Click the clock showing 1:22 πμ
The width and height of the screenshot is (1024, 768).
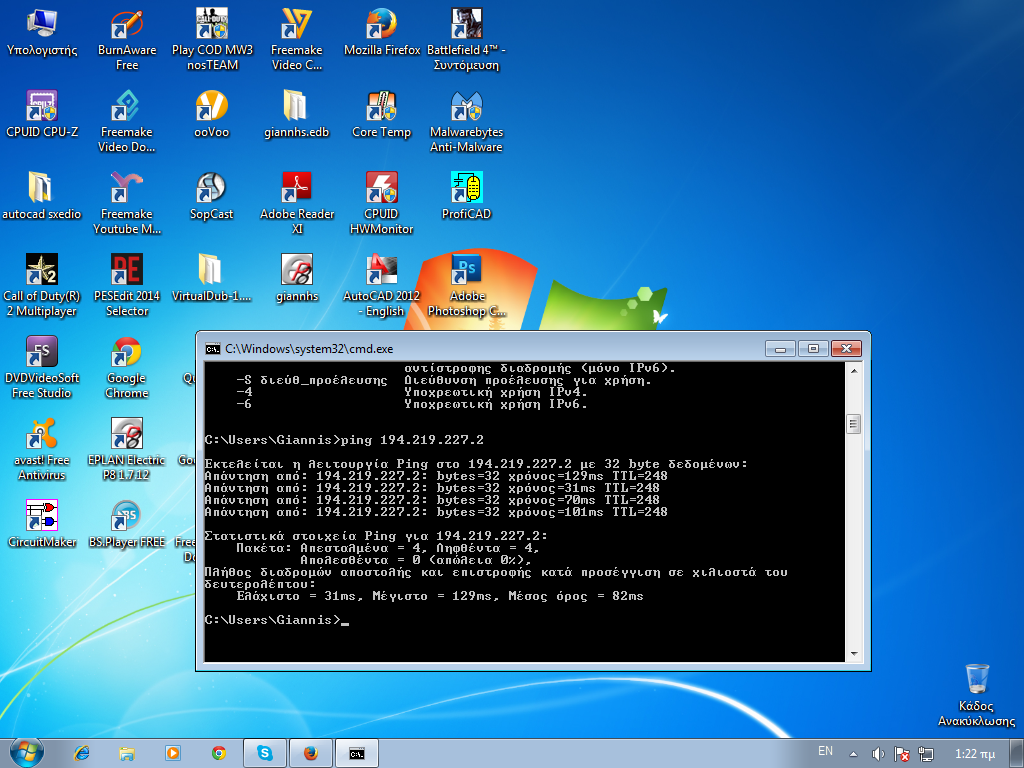tap(975, 752)
